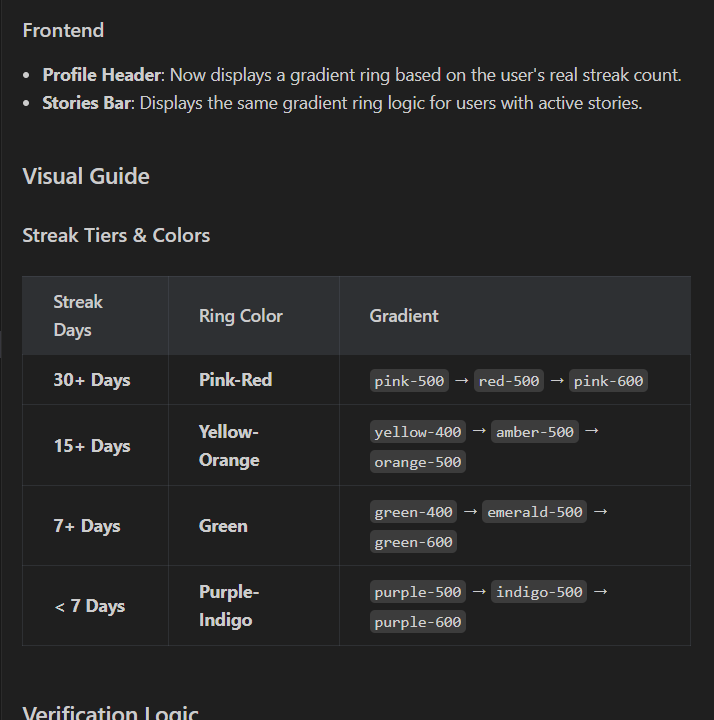Click the Ring Color column header
The image size is (714, 720).
tap(240, 315)
